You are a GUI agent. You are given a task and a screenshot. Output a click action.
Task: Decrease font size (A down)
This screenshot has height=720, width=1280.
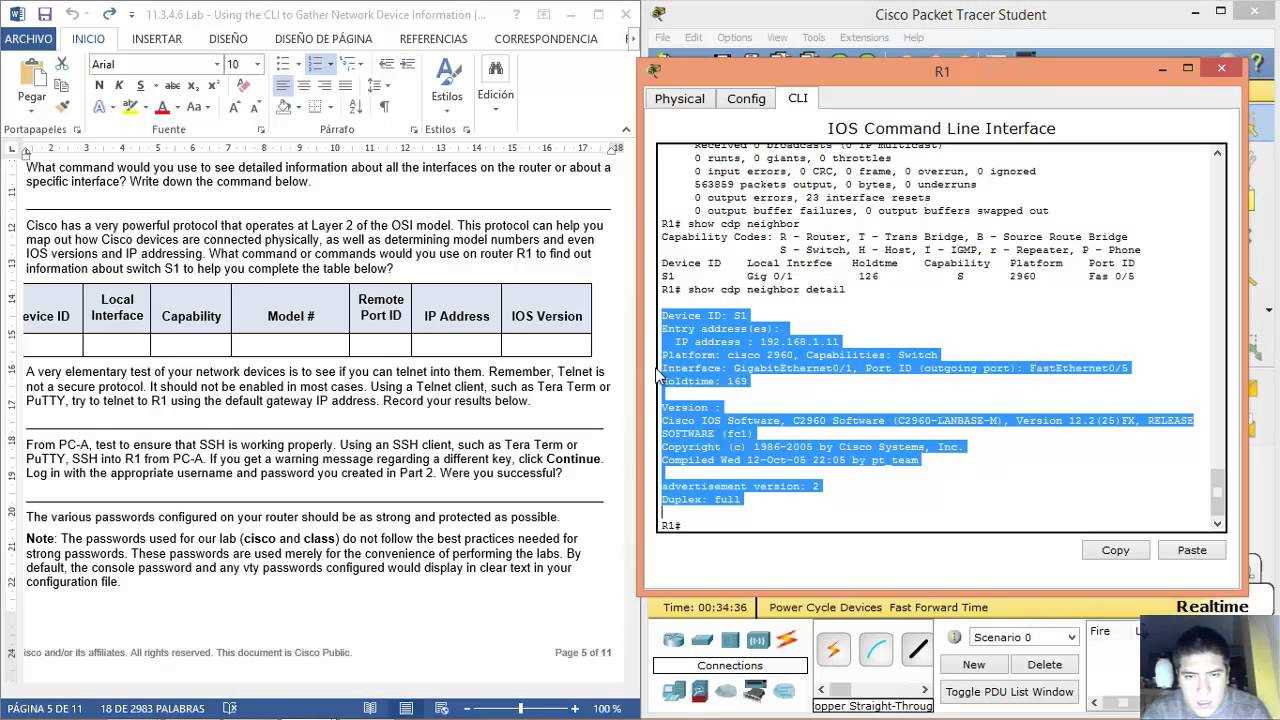257,107
